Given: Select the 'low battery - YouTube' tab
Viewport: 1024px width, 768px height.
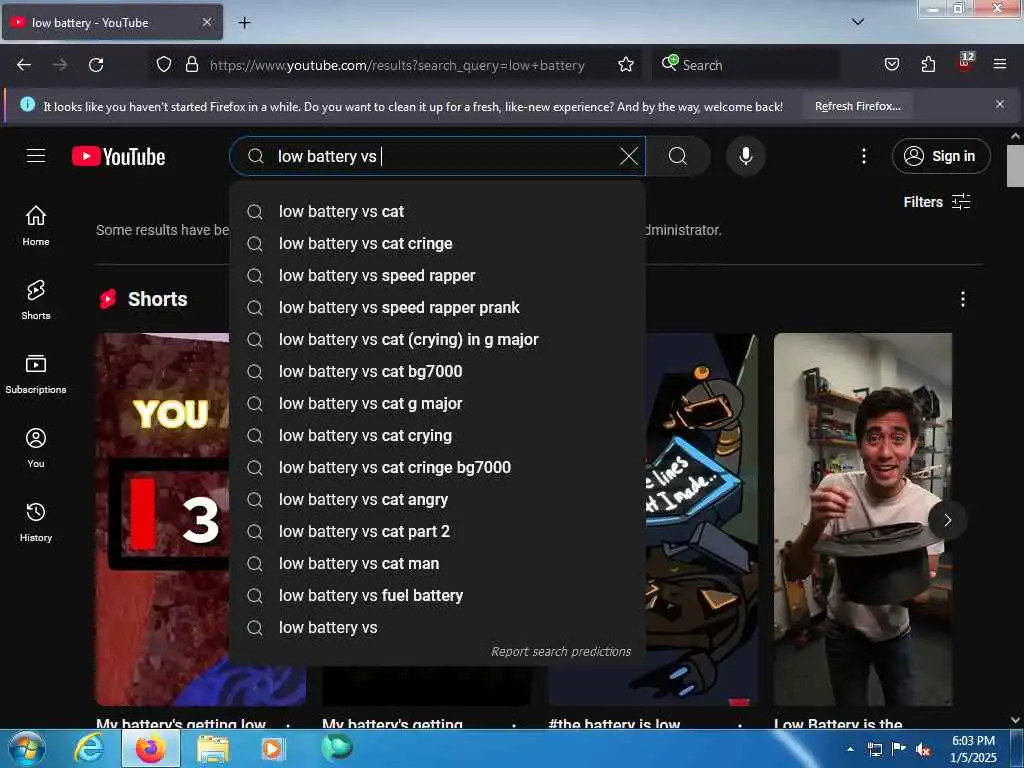Looking at the screenshot, I should click(x=112, y=23).
